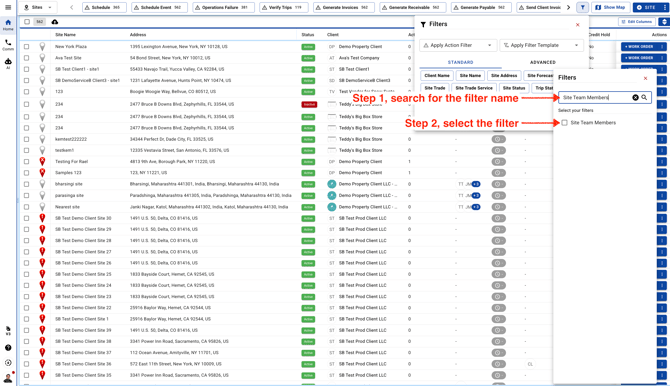Click the map pin for New York Plaza
Image resolution: width=670 pixels, height=386 pixels.
click(x=42, y=46)
